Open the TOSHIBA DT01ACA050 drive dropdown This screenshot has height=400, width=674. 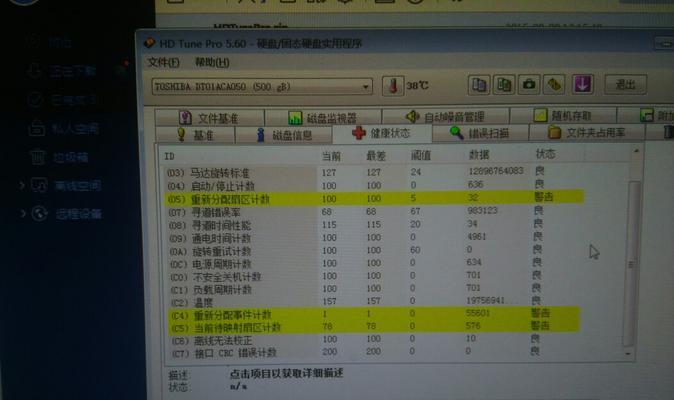point(262,87)
